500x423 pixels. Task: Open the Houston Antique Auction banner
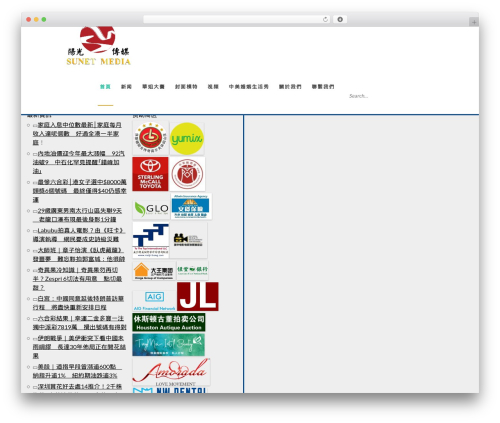coord(169,322)
